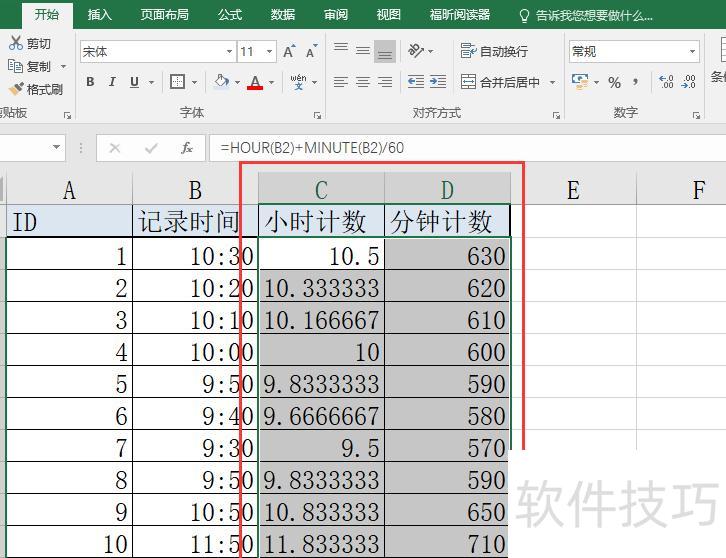Select the Format Painter (格式刷) brush
Viewport: 726px width, 558px height.
point(16,88)
